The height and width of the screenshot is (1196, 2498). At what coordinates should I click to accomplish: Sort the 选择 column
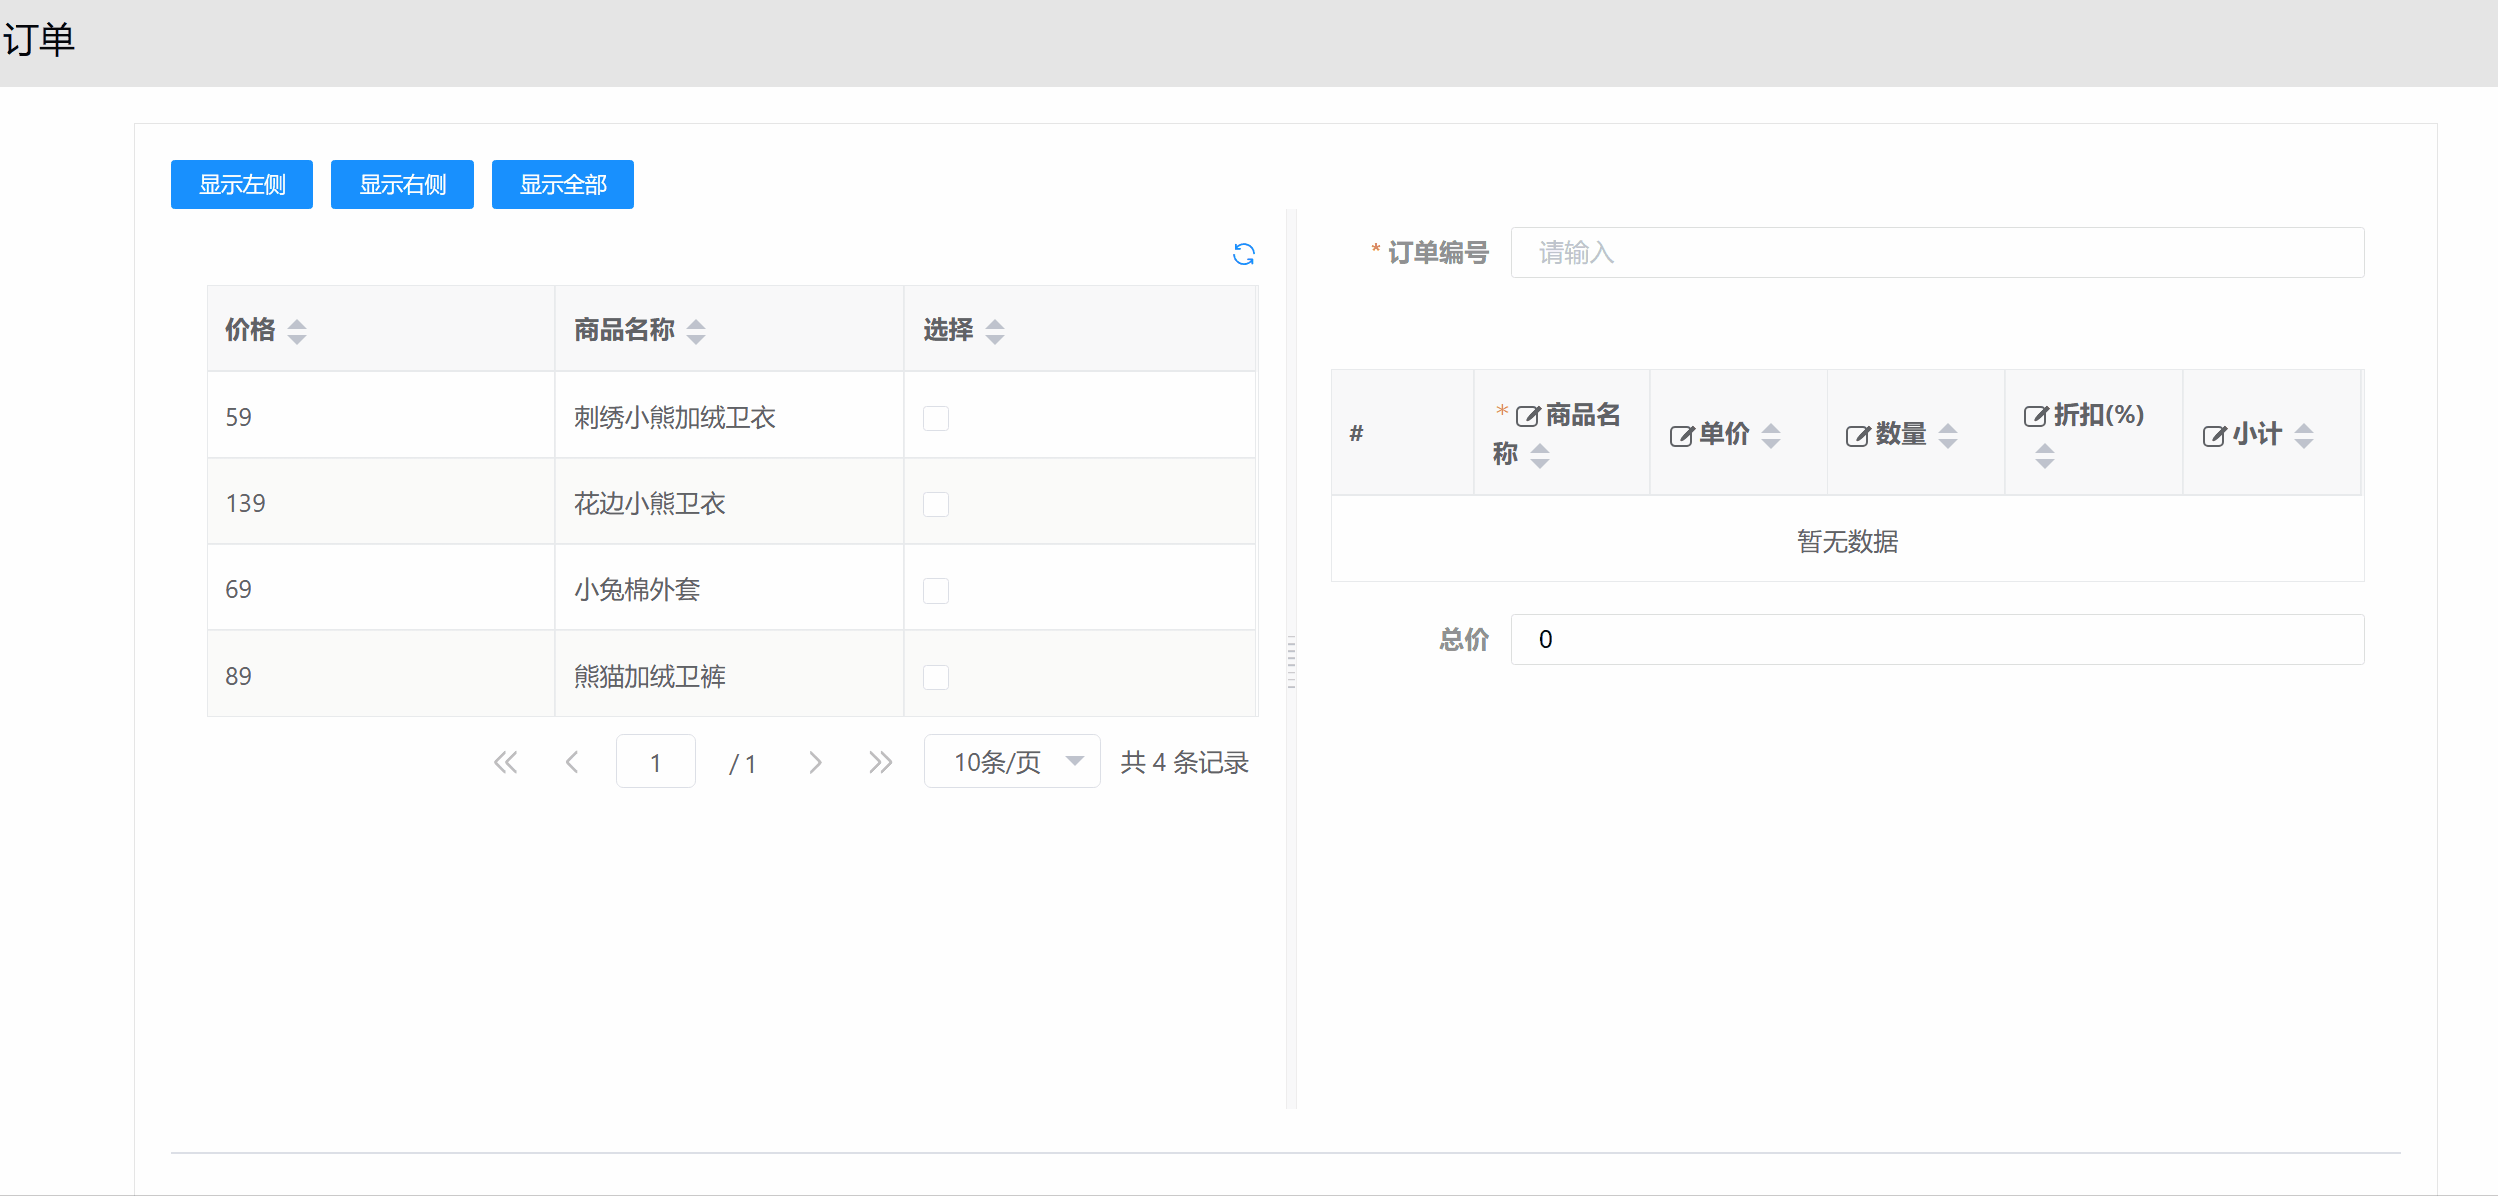click(x=994, y=331)
